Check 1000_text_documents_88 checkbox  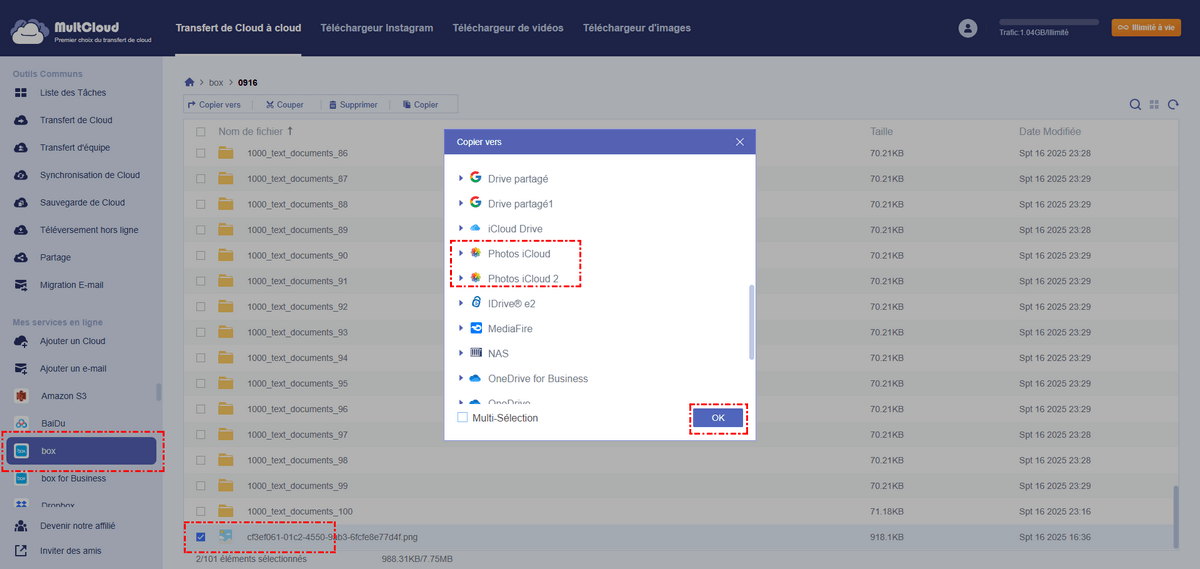point(201,204)
